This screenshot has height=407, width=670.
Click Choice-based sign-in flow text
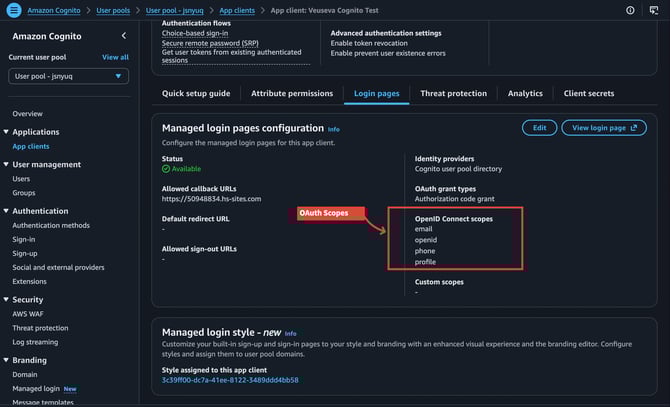(195, 33)
